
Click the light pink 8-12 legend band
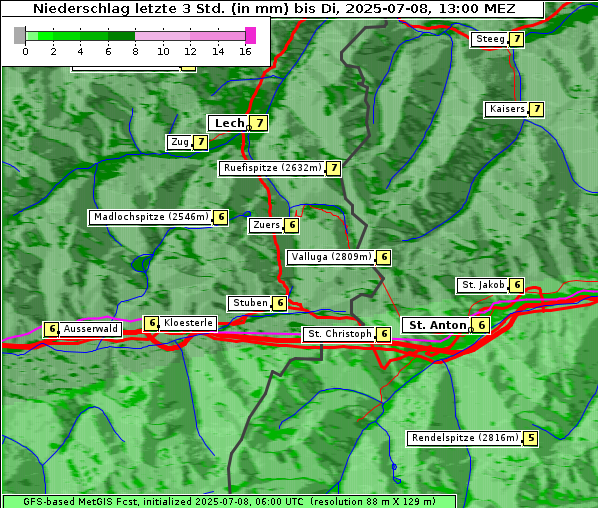point(162,36)
